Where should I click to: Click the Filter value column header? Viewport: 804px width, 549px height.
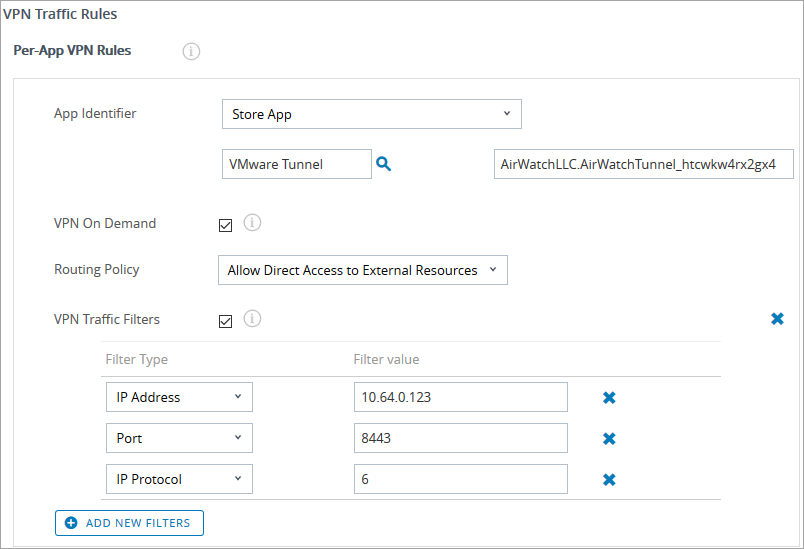click(x=386, y=359)
